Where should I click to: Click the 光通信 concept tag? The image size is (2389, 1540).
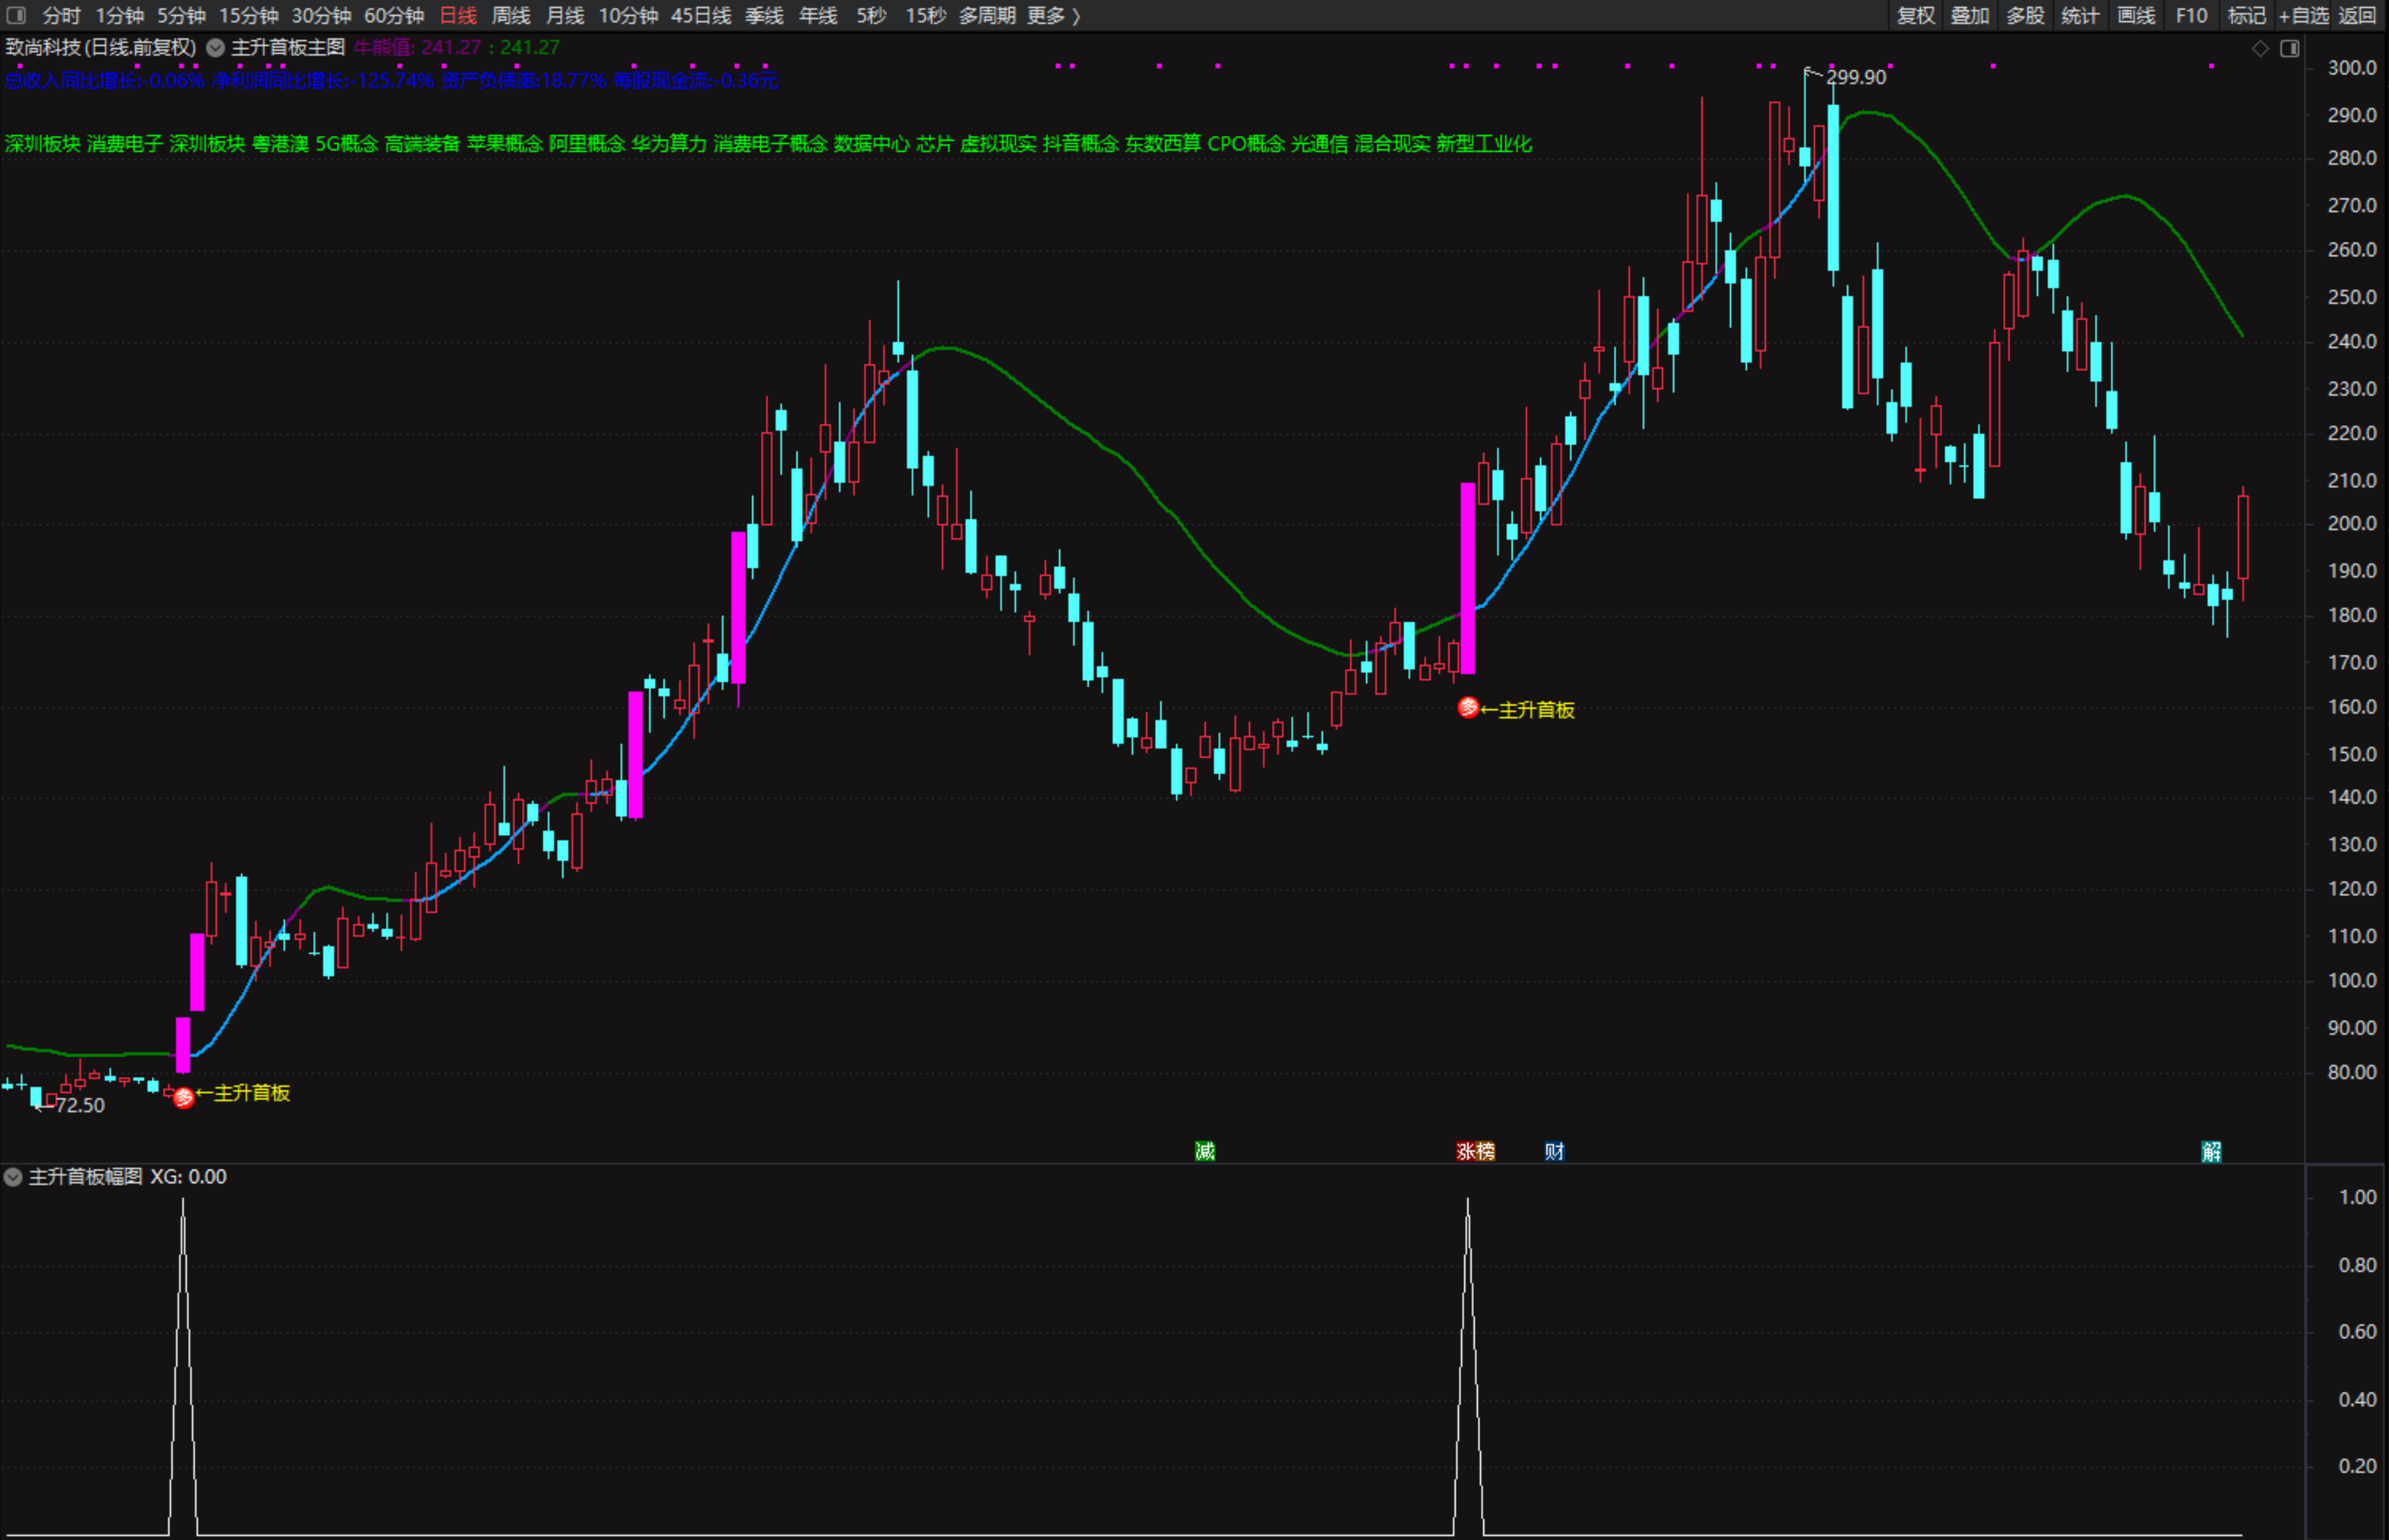point(1319,143)
